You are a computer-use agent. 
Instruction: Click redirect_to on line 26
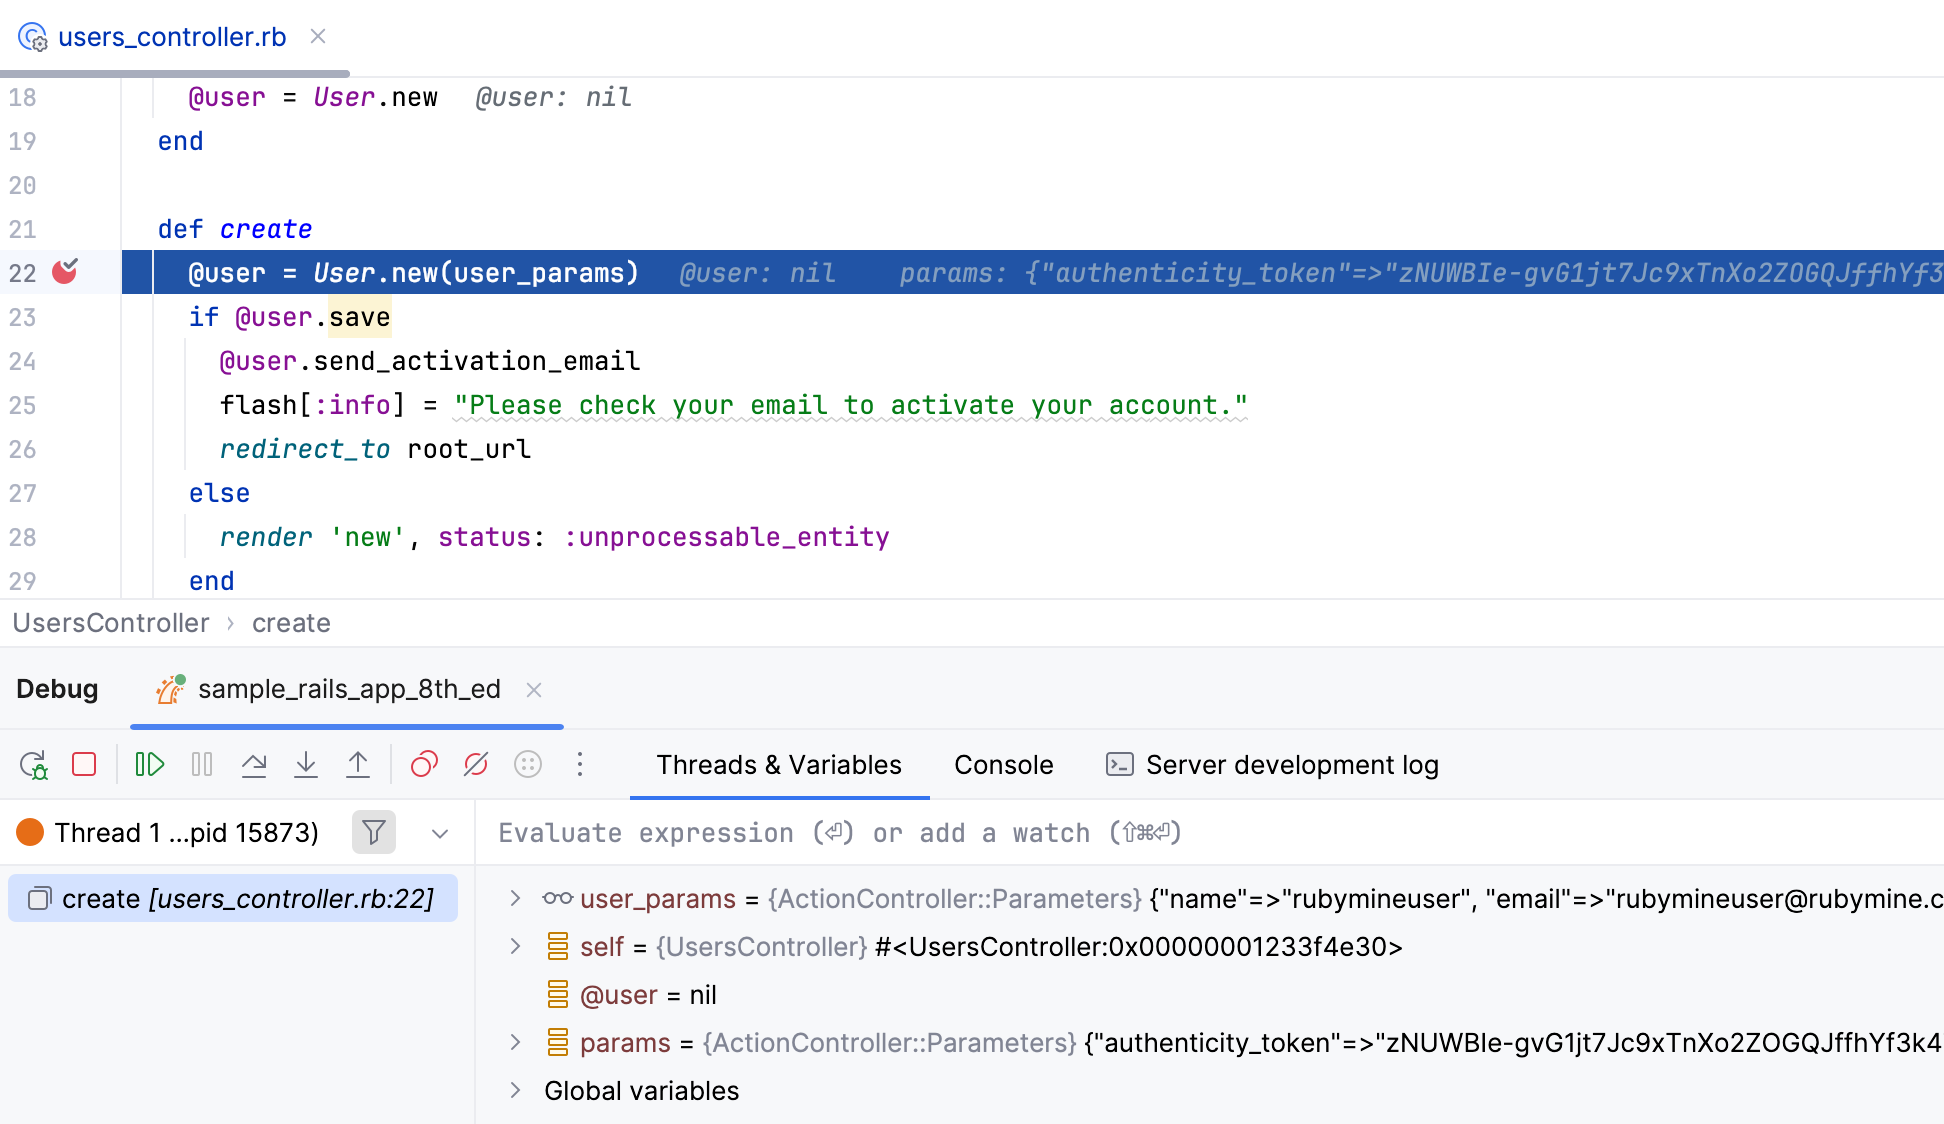(x=305, y=449)
